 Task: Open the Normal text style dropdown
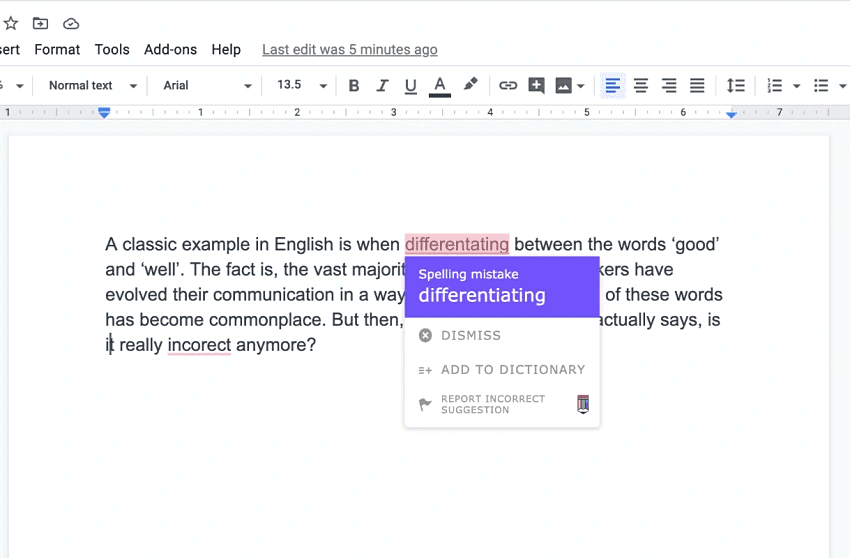coord(93,85)
